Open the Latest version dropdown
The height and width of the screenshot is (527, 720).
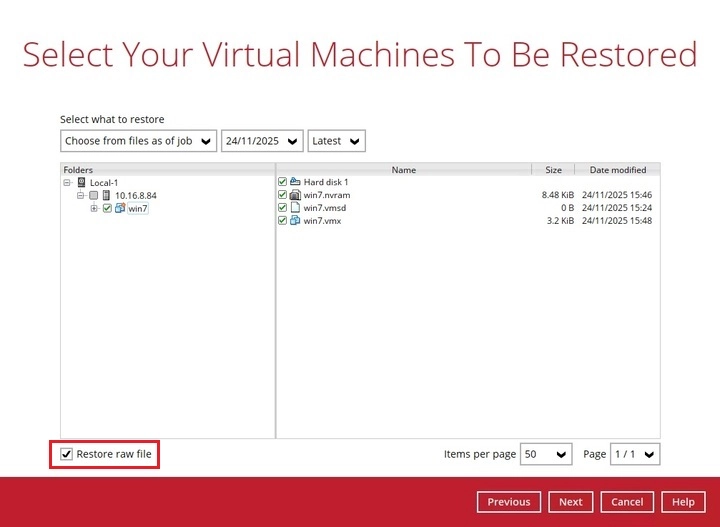tap(336, 141)
